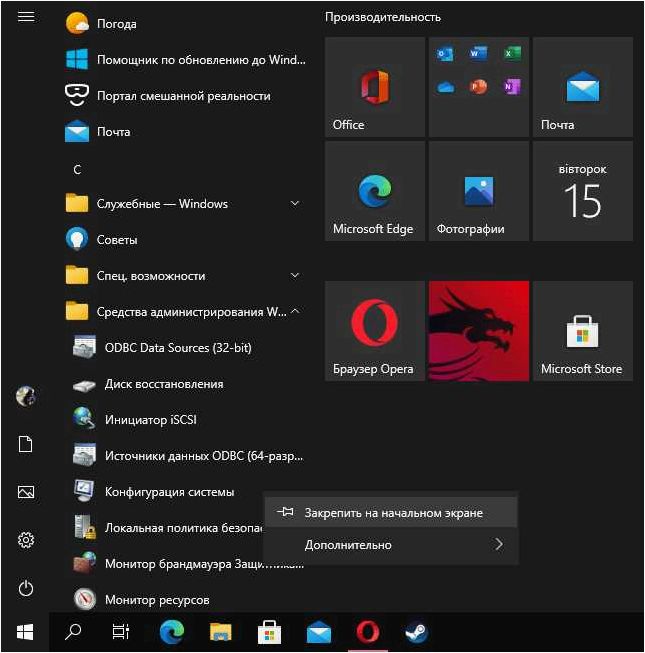Screen dimensions: 645x653
Task: Open taskbar Search
Action: coord(73,632)
